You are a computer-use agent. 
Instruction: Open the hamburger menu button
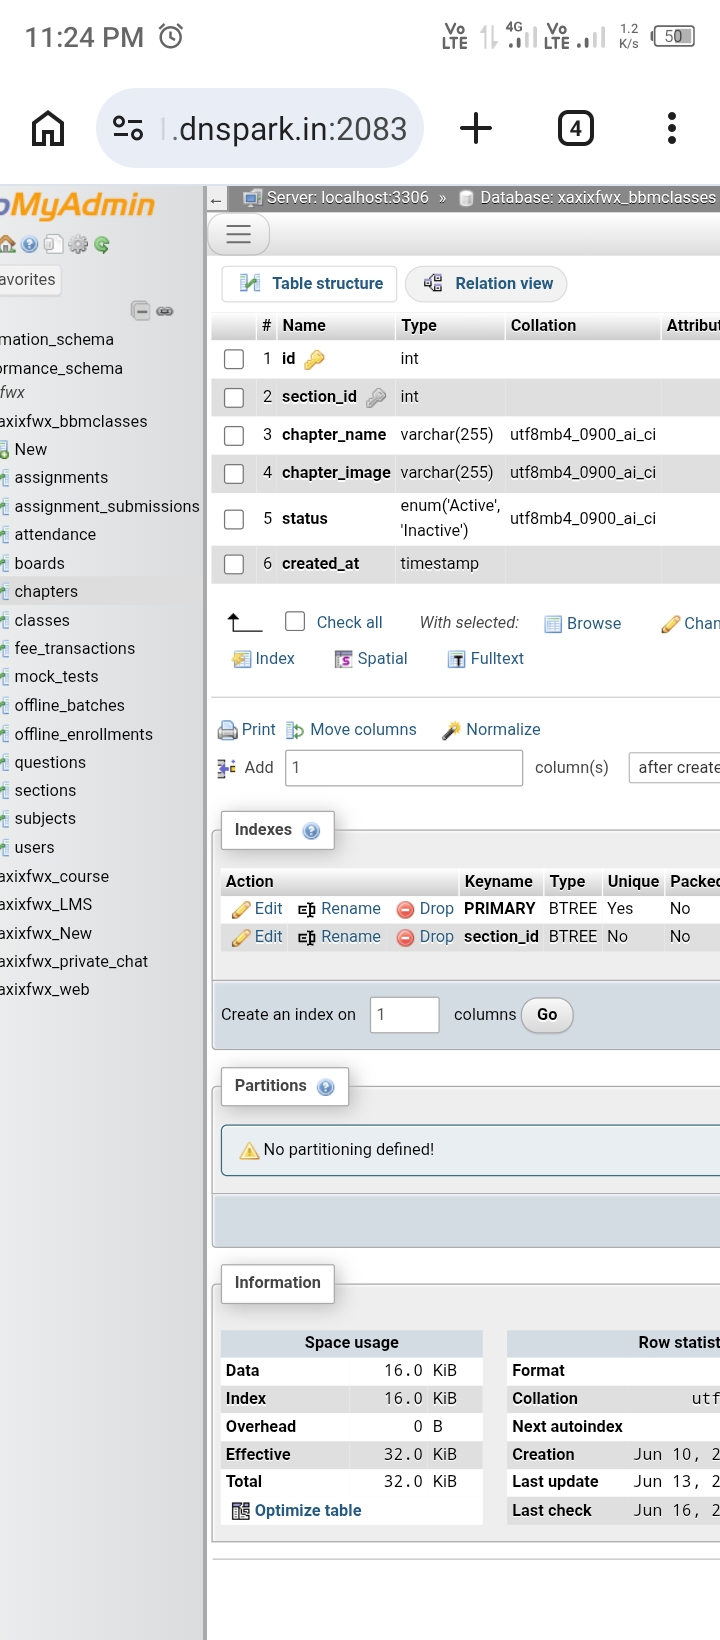(238, 234)
